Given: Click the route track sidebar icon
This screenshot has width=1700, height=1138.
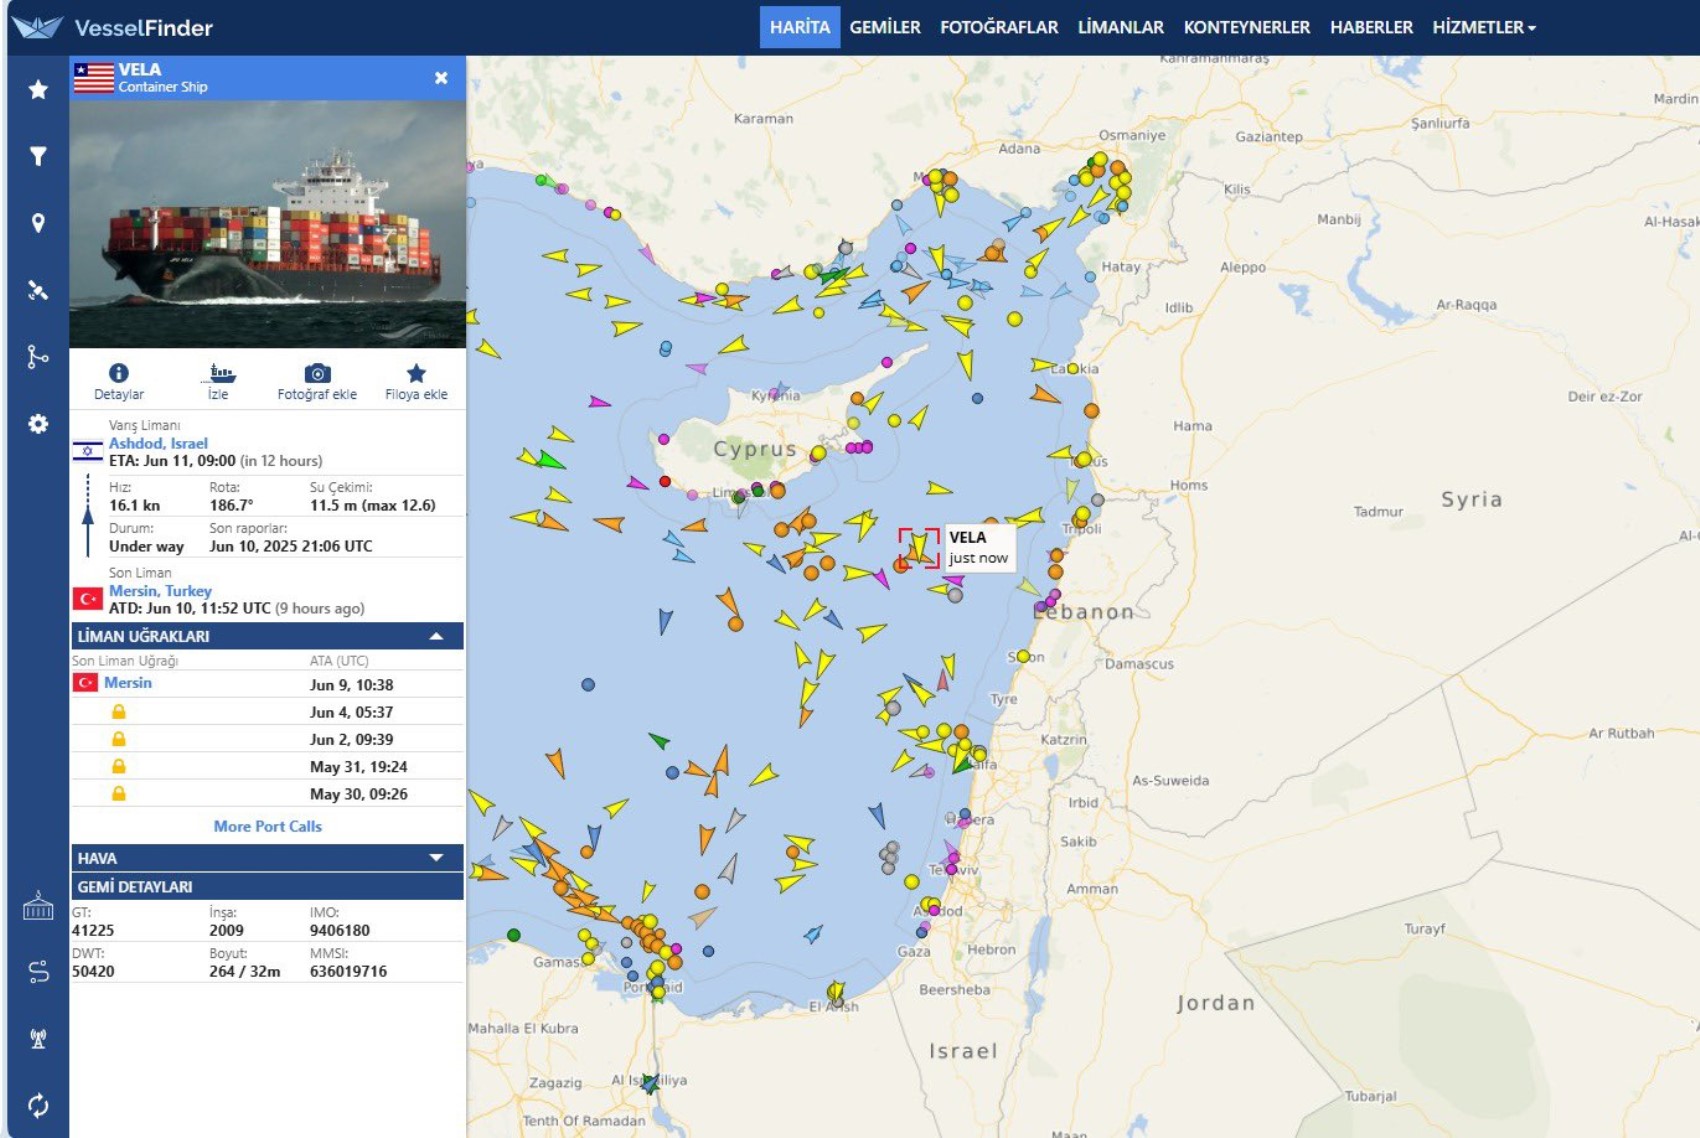Looking at the screenshot, I should 38,971.
